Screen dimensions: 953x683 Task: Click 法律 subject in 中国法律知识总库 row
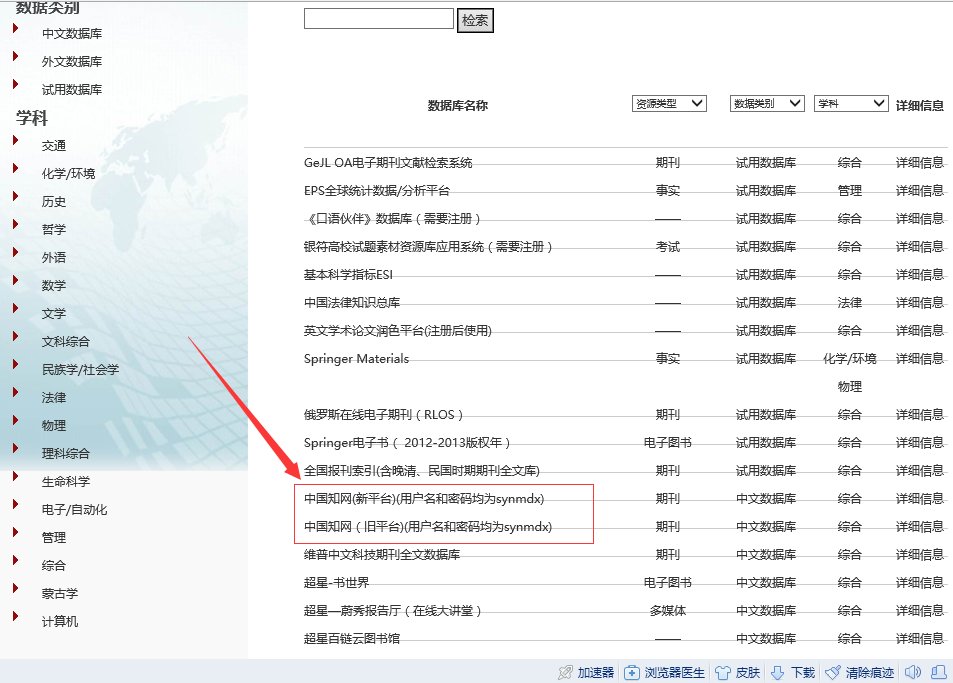coord(850,302)
